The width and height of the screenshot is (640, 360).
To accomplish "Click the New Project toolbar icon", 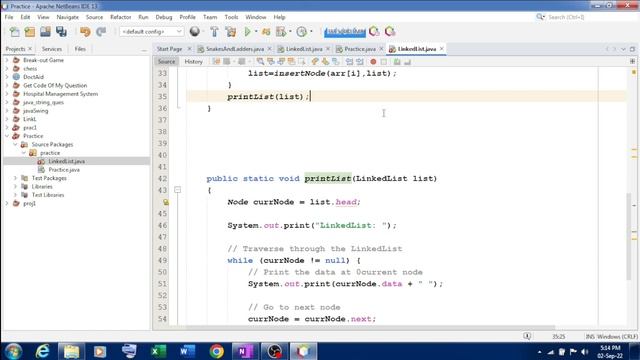I will [x=30, y=31].
